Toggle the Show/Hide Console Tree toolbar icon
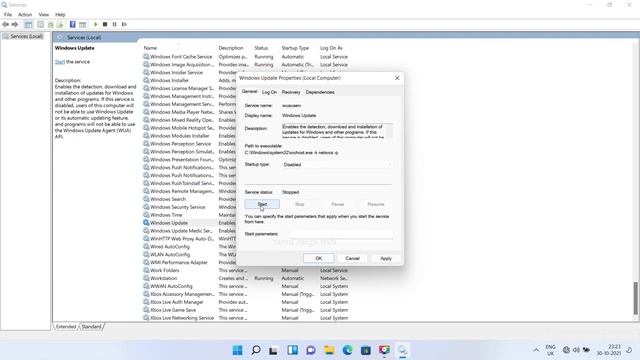Image resolution: width=640 pixels, height=360 pixels. coord(28,24)
